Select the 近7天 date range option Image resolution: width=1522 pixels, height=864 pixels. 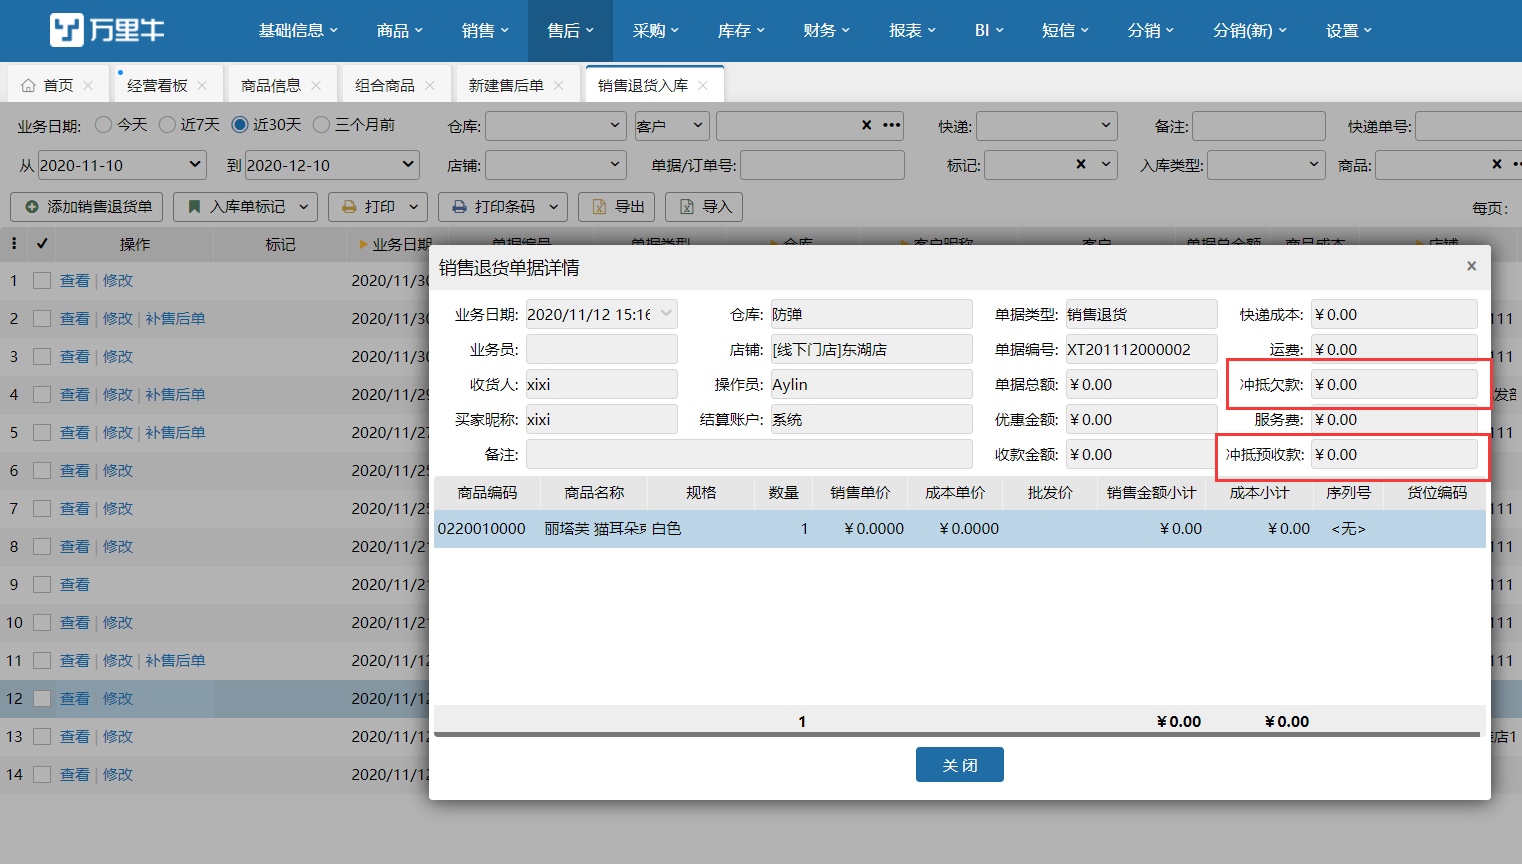point(167,125)
